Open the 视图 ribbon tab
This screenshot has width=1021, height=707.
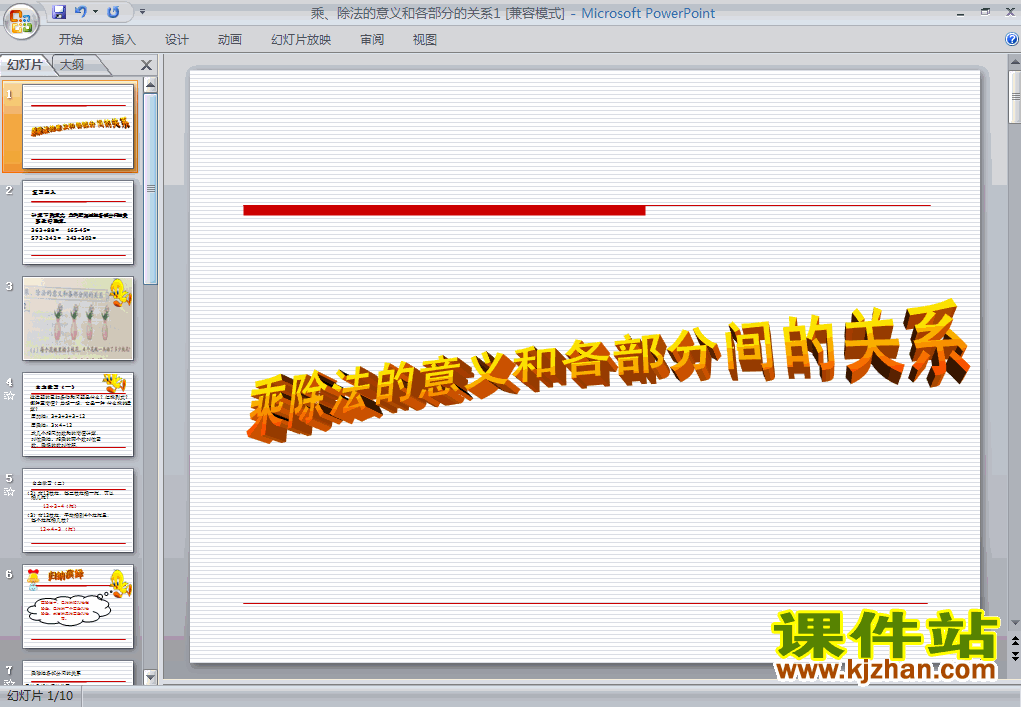tap(425, 40)
